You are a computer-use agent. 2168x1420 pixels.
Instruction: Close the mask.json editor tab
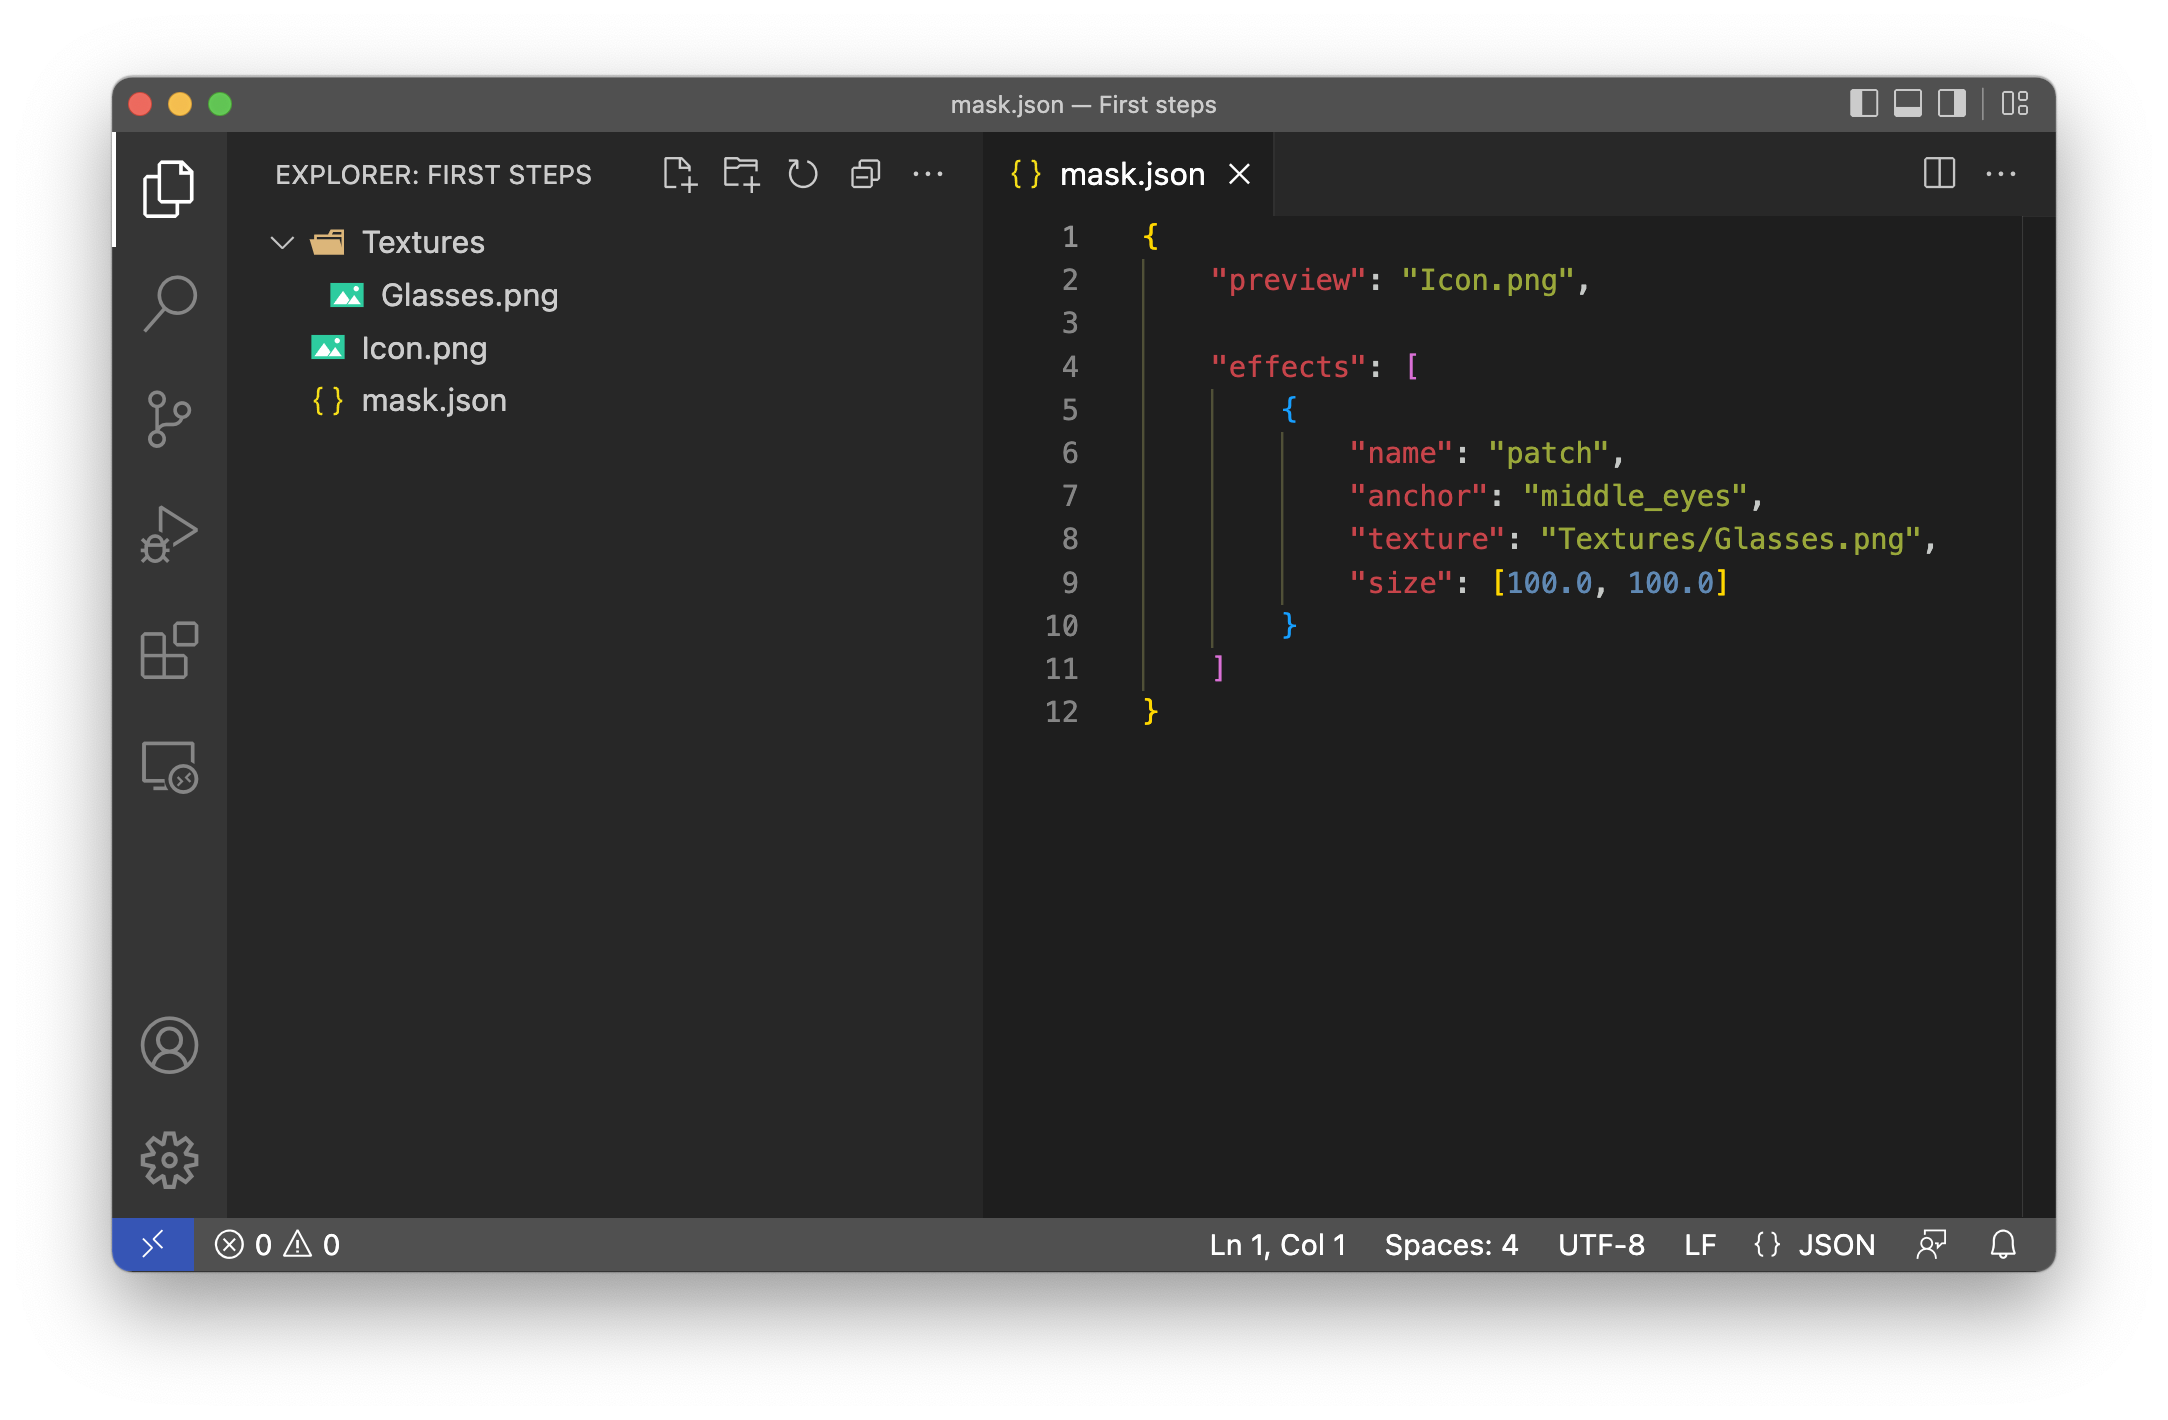pyautogui.click(x=1239, y=174)
